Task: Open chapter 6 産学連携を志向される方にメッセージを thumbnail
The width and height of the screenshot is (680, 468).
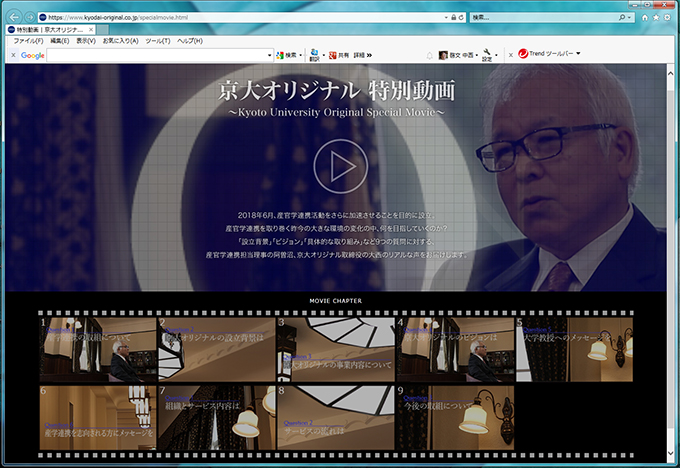Action: click(98, 418)
